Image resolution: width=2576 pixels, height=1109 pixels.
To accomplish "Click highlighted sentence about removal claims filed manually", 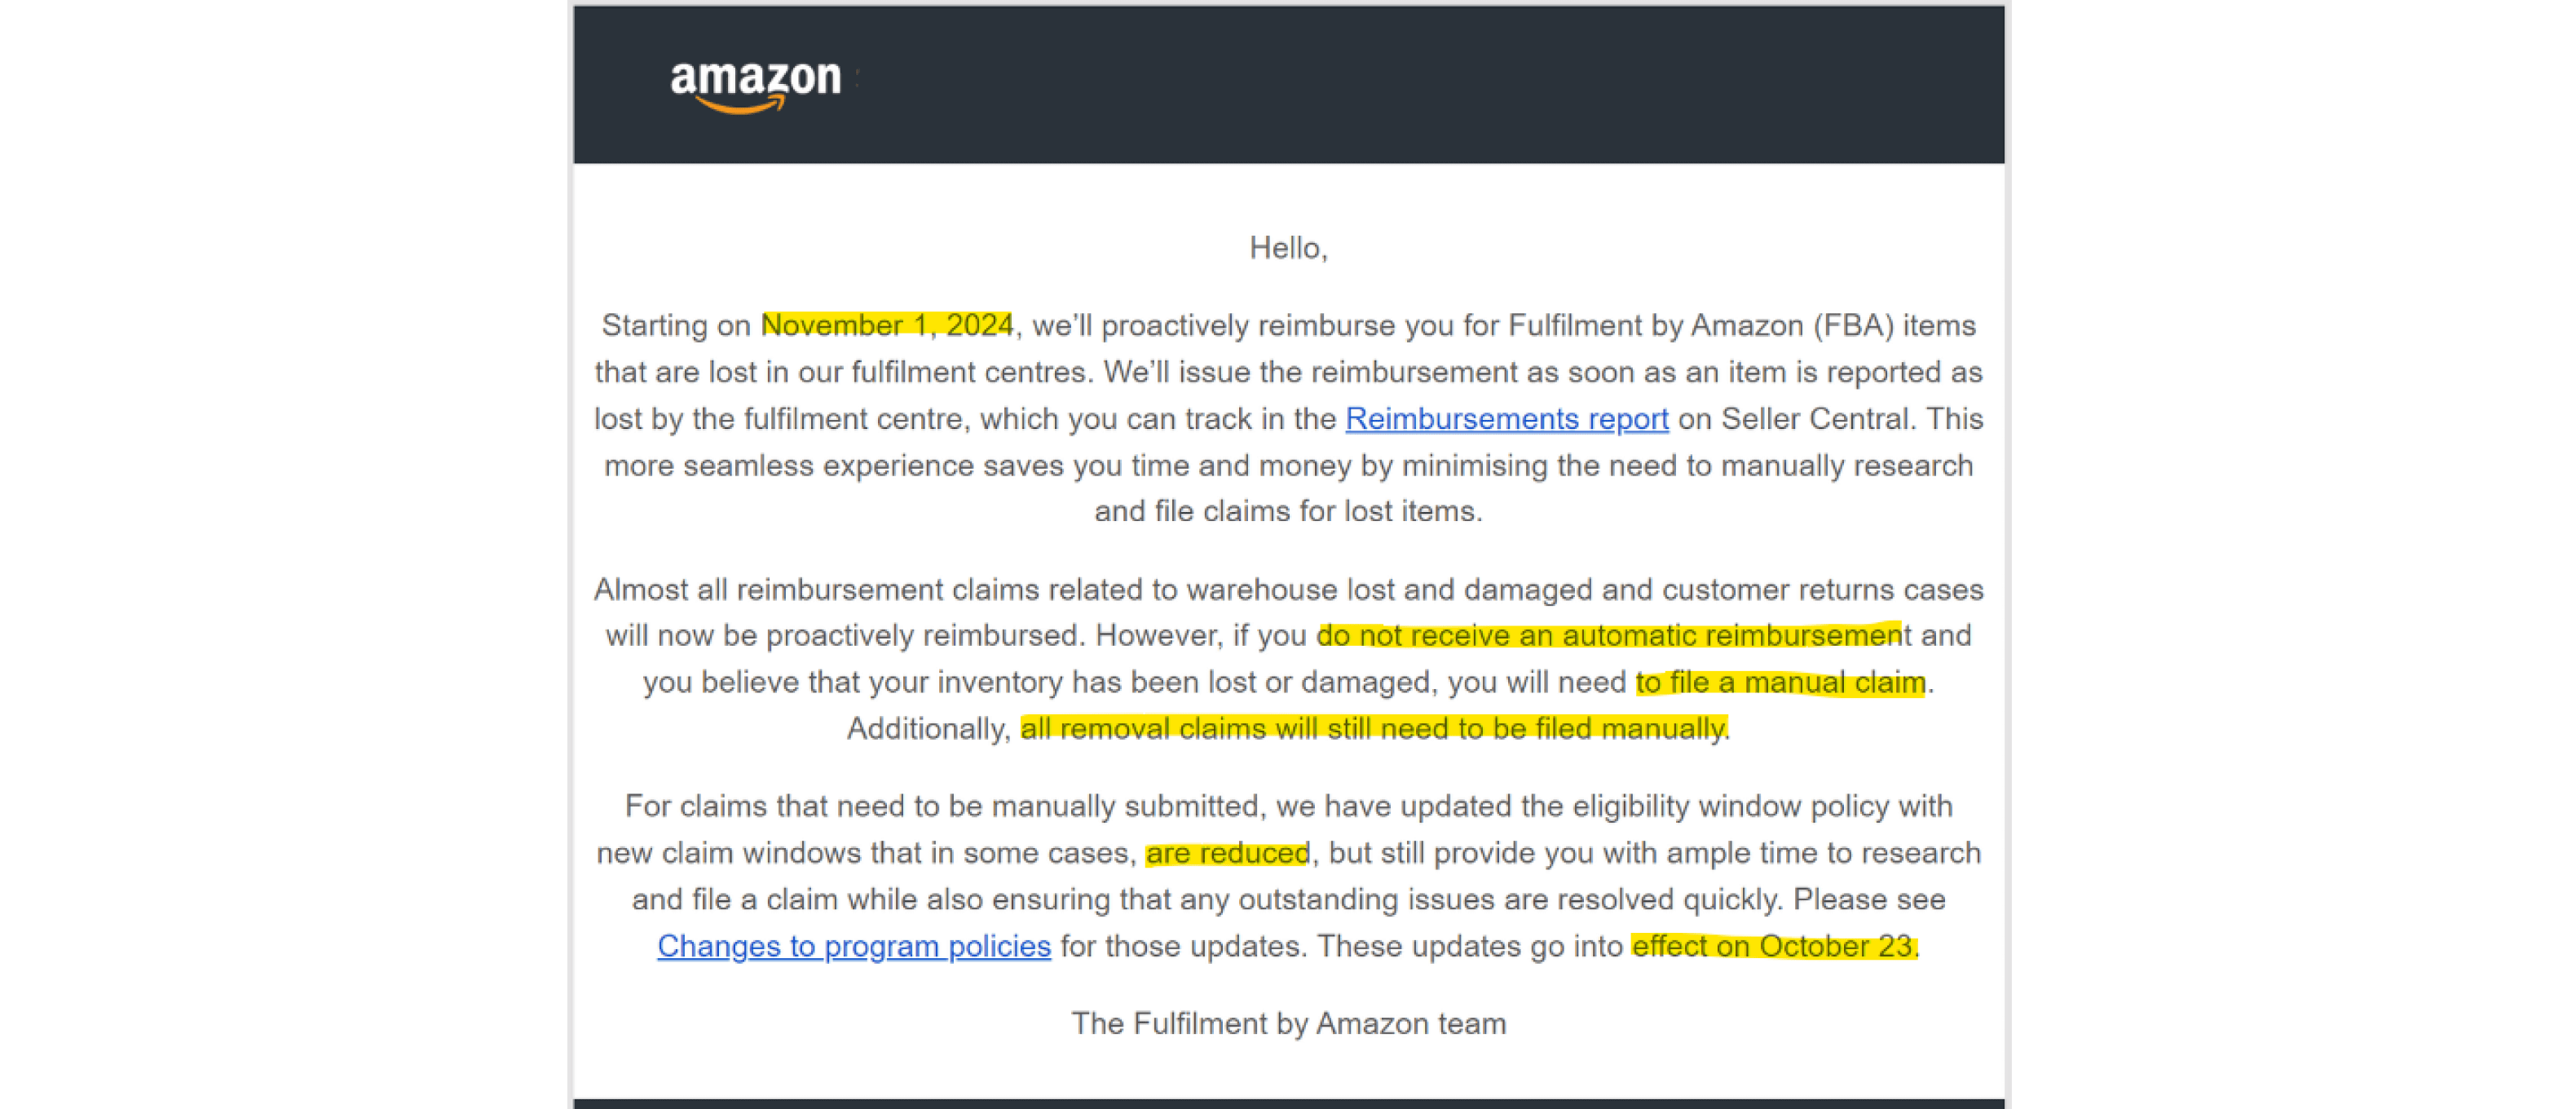I will (x=1373, y=728).
